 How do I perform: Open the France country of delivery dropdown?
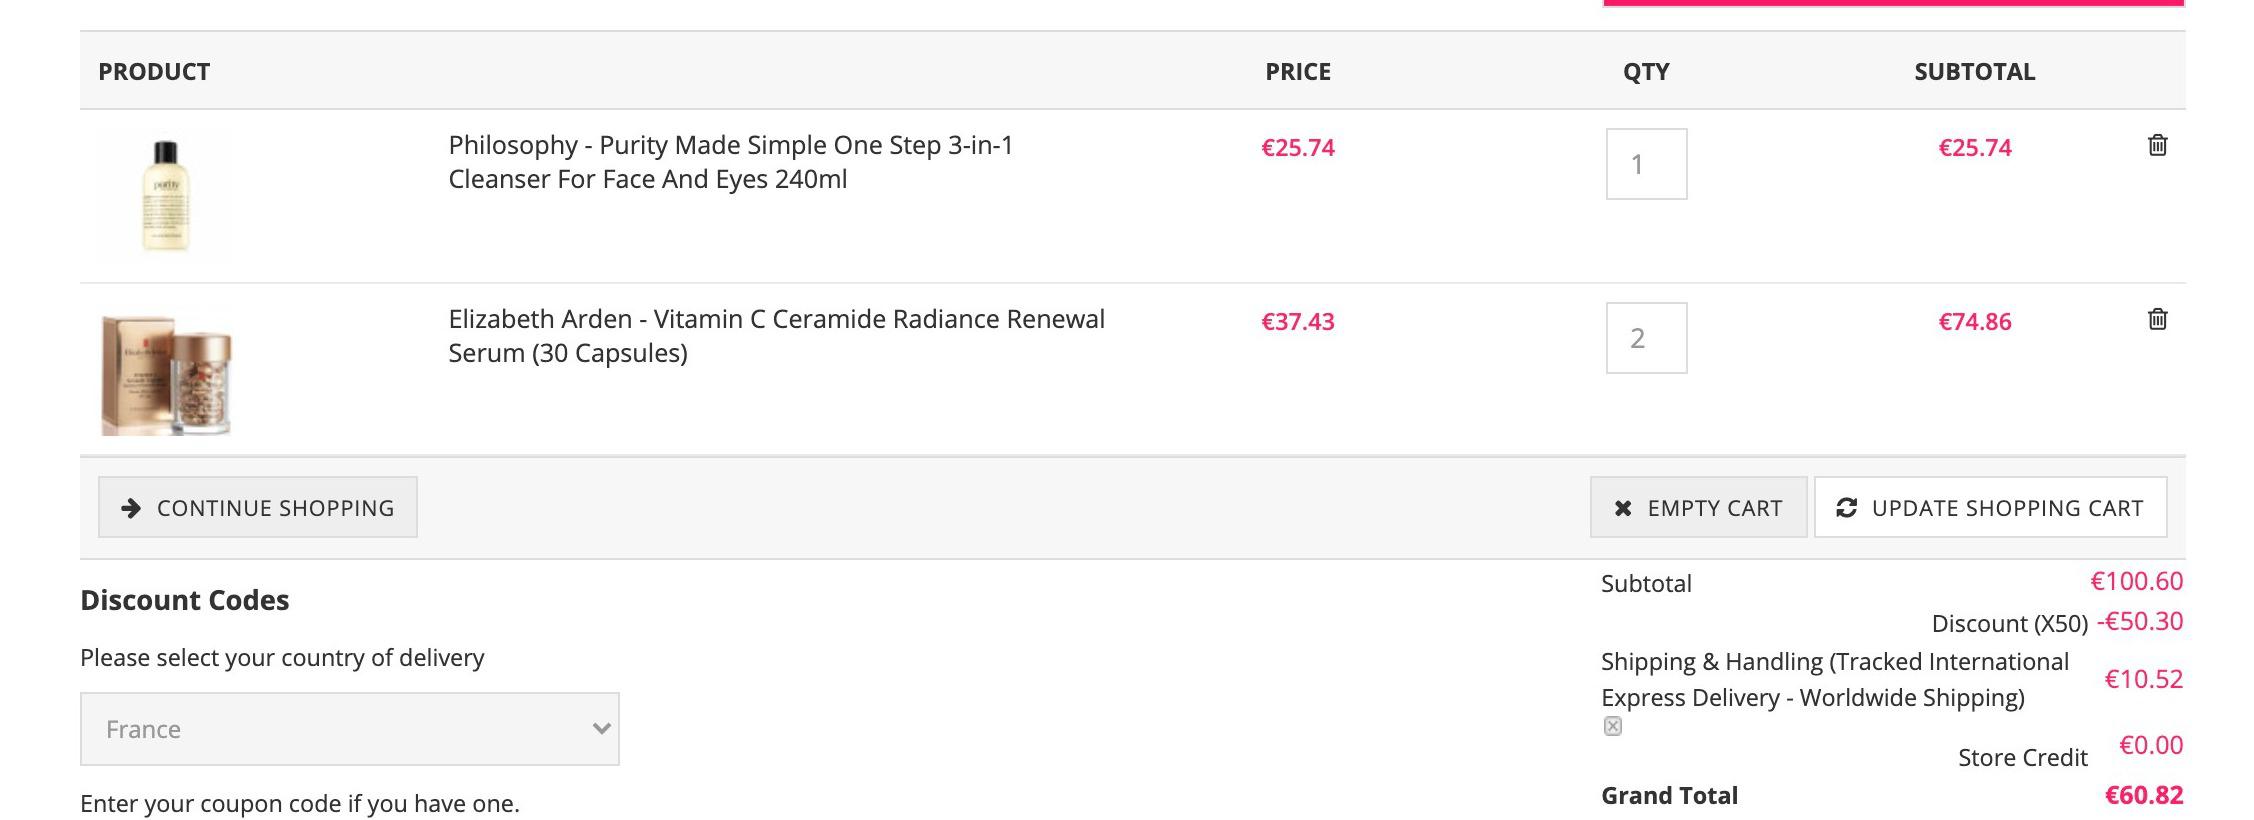click(x=350, y=729)
